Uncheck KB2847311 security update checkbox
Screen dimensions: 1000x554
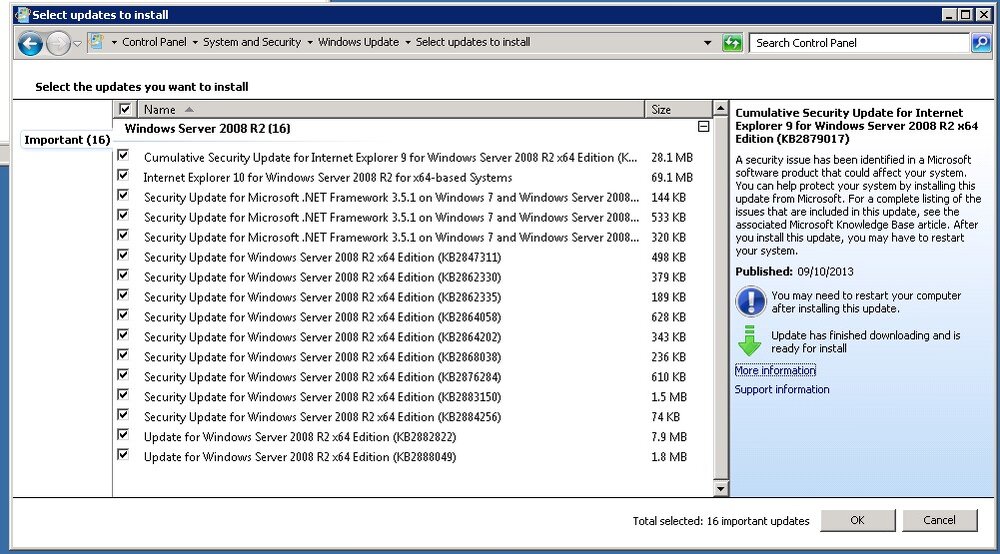[x=123, y=255]
